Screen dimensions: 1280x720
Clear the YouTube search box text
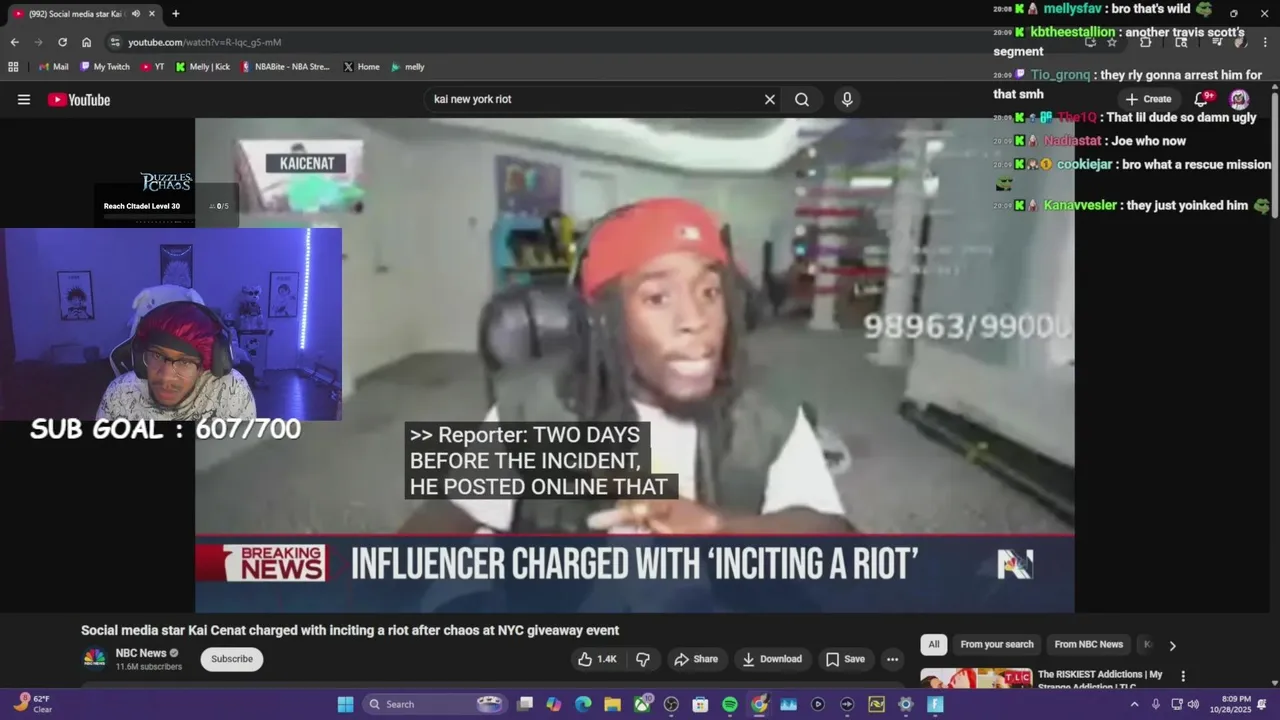click(770, 99)
